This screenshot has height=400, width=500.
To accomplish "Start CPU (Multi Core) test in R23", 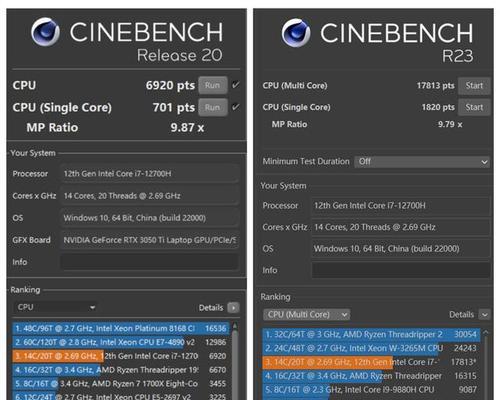I will [x=474, y=86].
